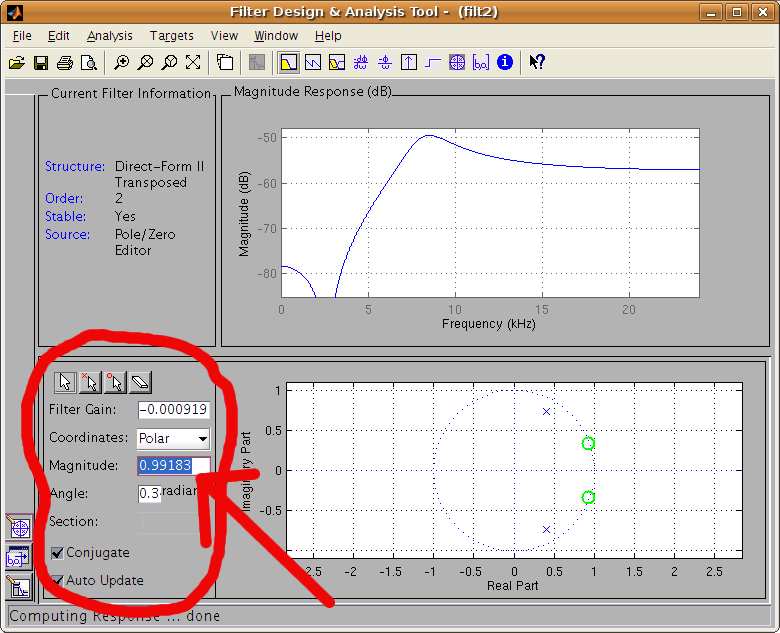
Task: Open the Edit menu
Action: (x=58, y=36)
